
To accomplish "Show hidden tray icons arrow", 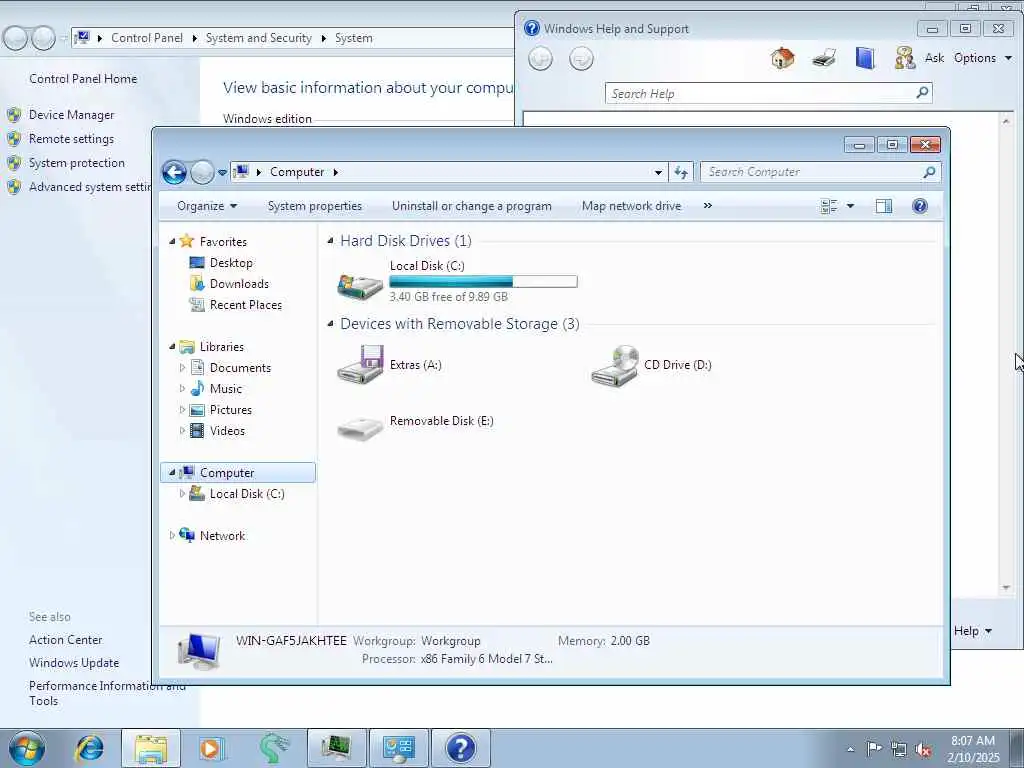I will (x=850, y=750).
